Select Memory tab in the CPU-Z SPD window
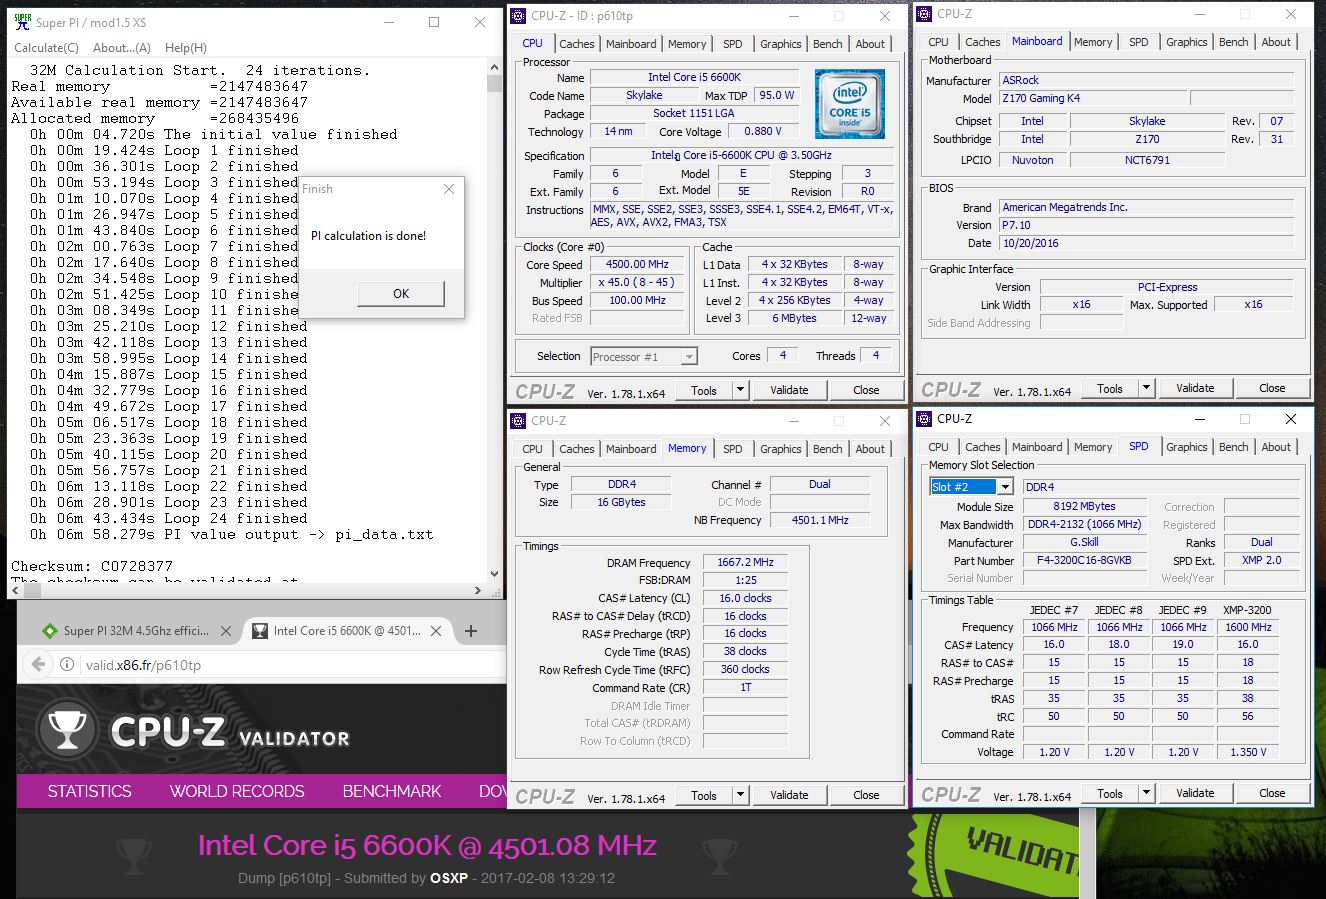Screen dimensions: 1326x899 click(1093, 447)
